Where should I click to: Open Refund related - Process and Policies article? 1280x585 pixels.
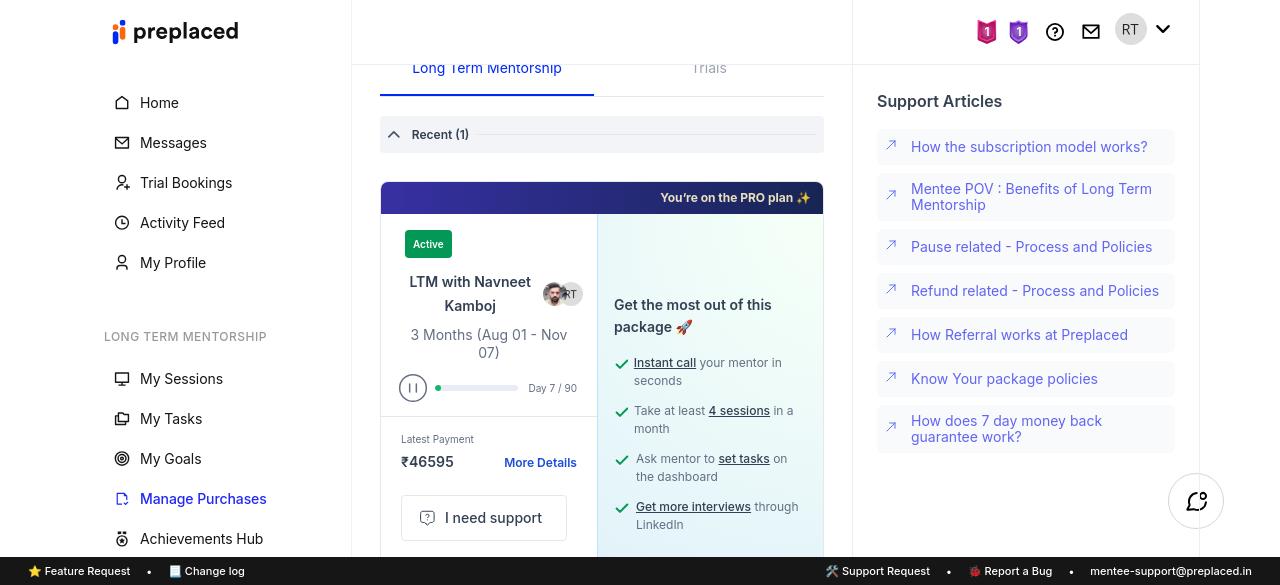tap(1034, 291)
